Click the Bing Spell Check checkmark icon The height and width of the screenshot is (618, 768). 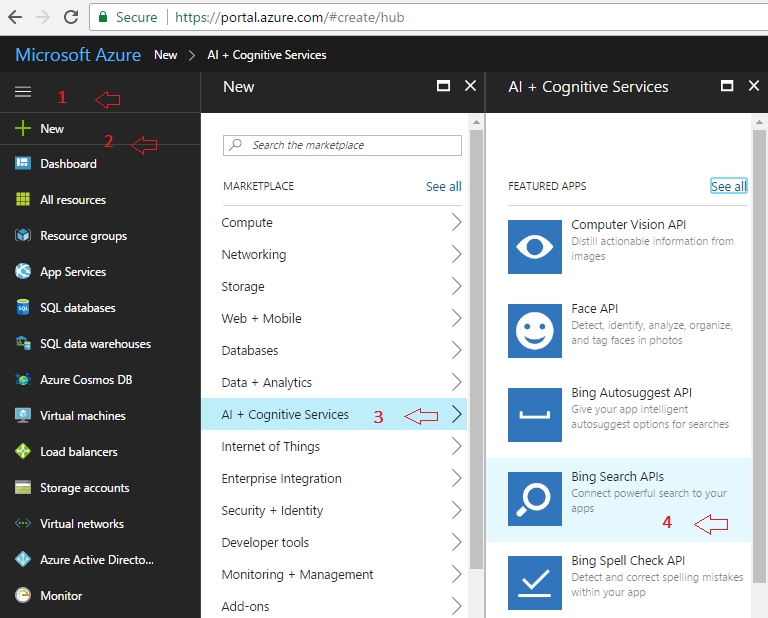pos(535,582)
